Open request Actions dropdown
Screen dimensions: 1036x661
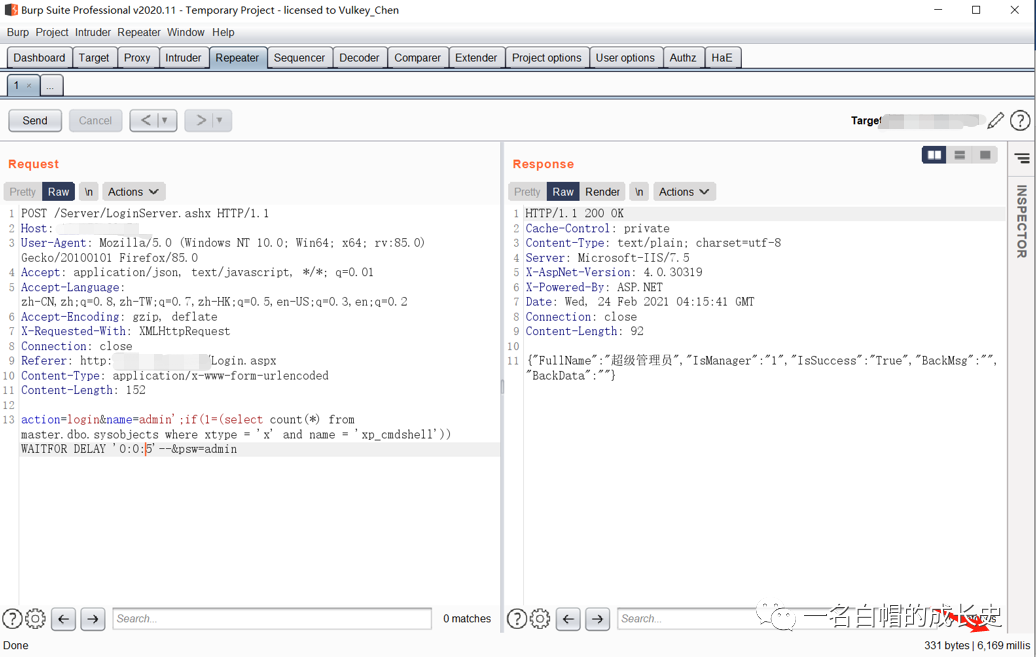[x=133, y=192]
